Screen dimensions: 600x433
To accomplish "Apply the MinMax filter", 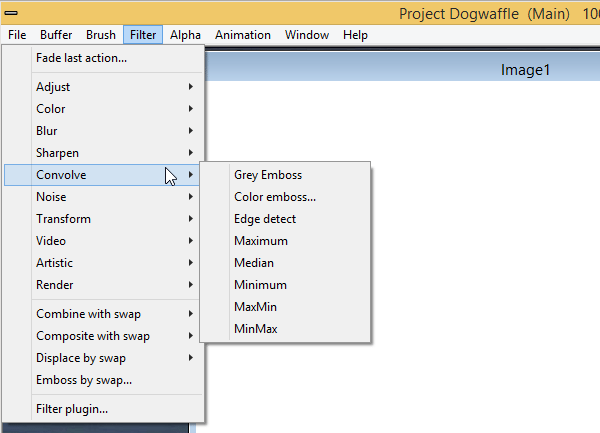I will 285,329.
